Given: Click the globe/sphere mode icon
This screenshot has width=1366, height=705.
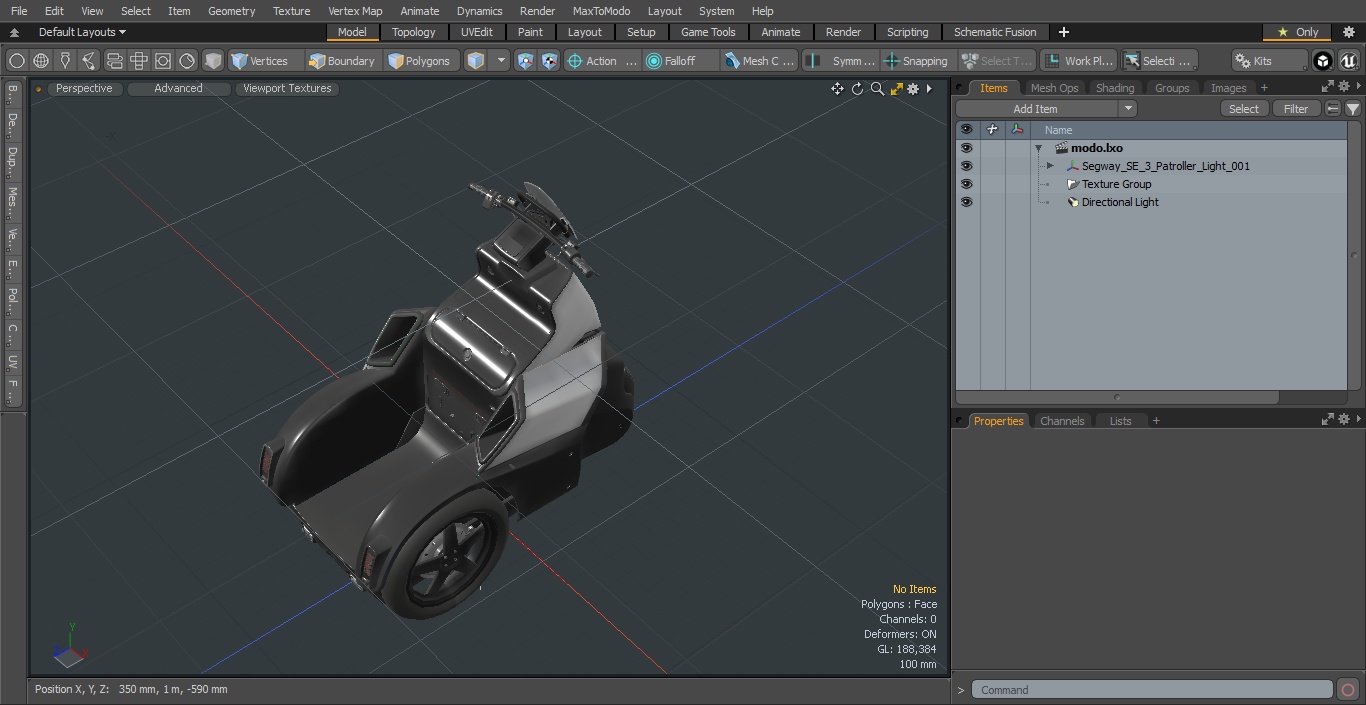Looking at the screenshot, I should [x=41, y=61].
